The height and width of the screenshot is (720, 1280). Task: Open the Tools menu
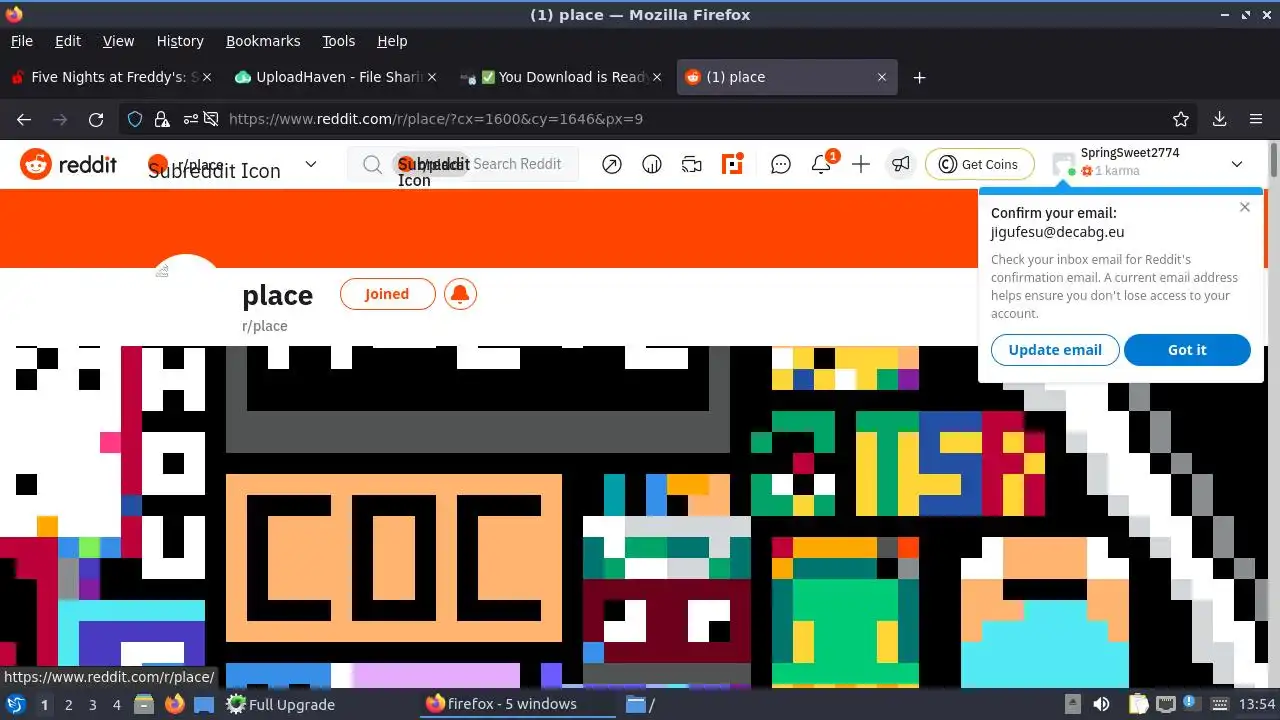coord(338,41)
